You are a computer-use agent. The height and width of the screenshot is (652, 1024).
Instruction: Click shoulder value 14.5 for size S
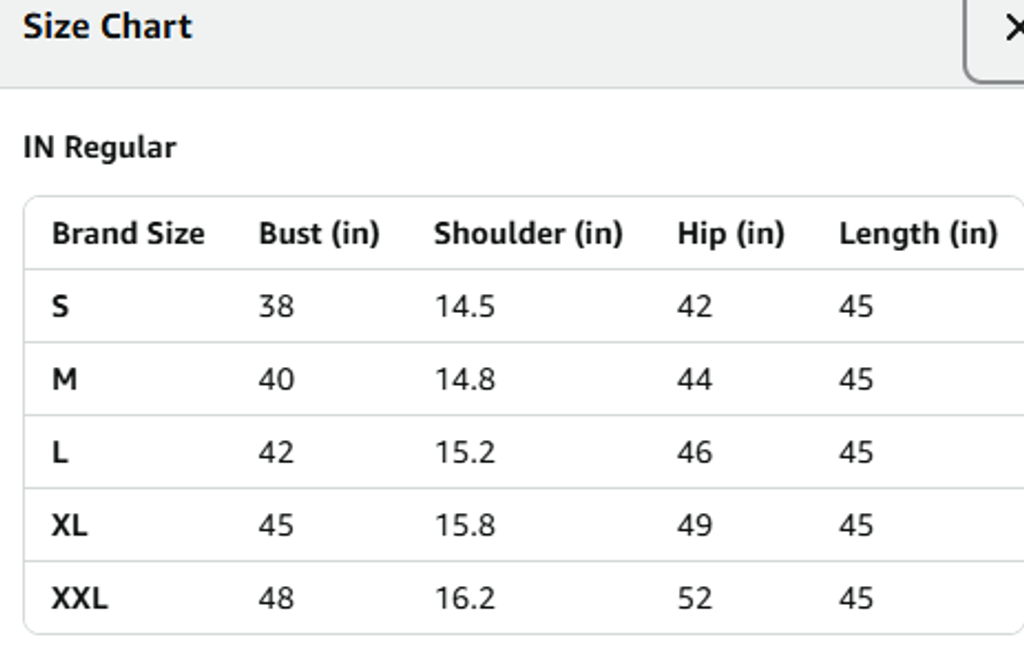coord(464,306)
